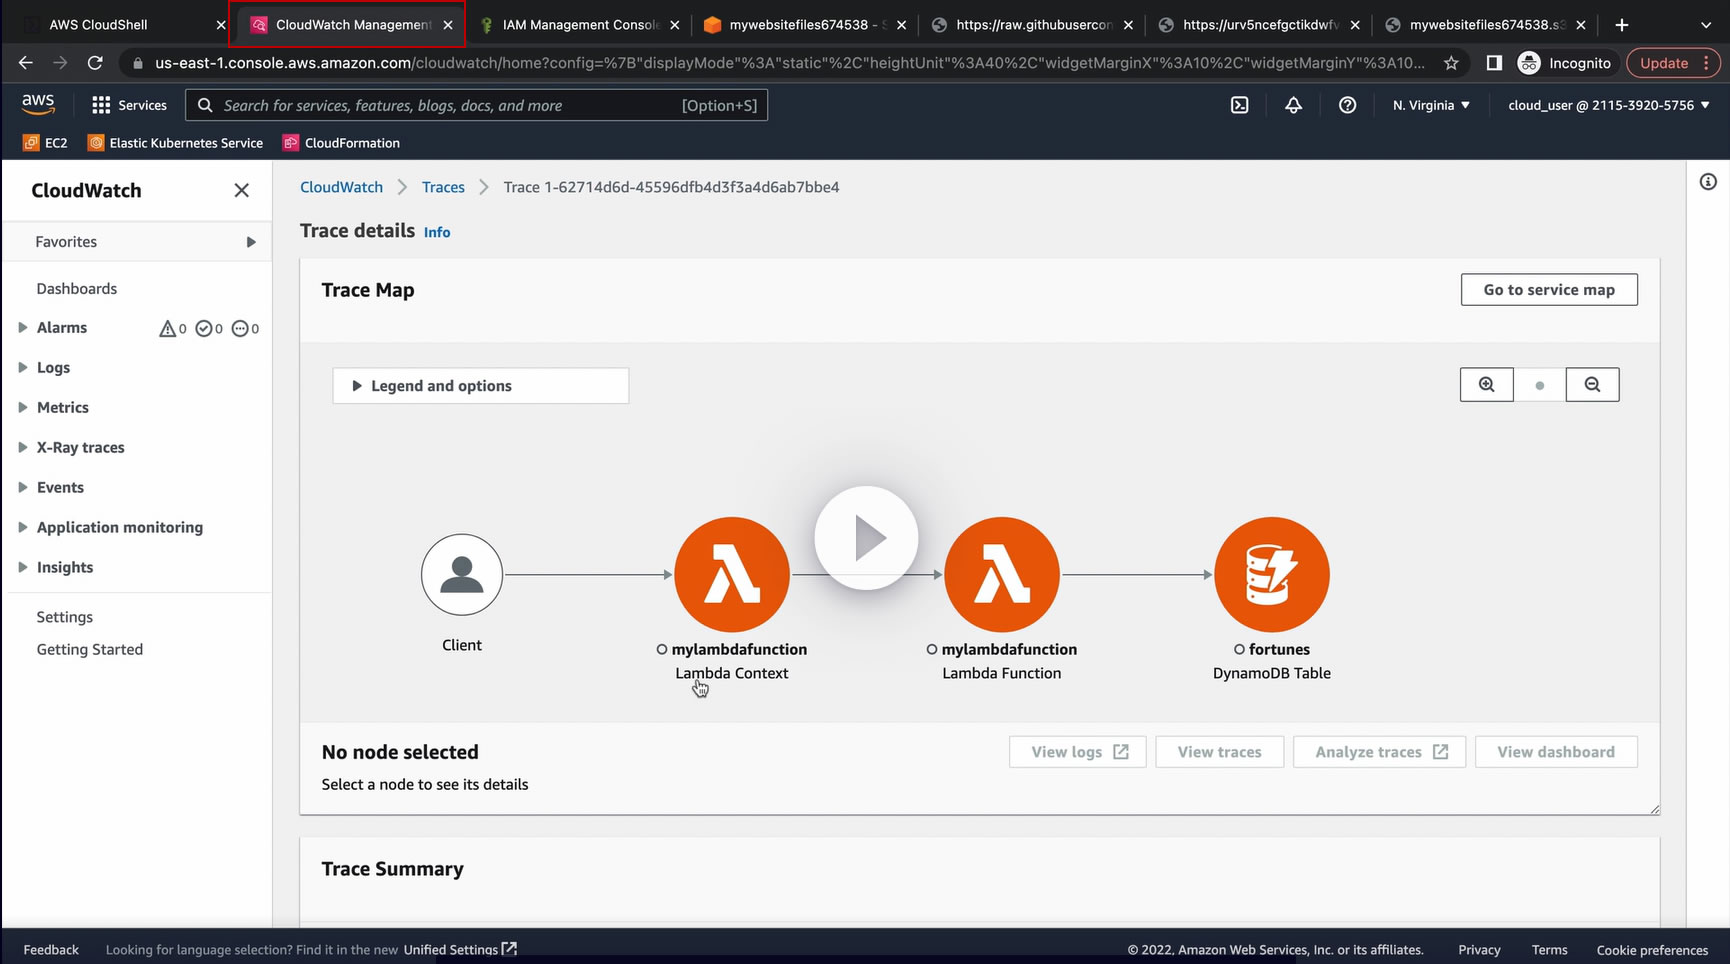Click the browser address bar URL

point(790,63)
